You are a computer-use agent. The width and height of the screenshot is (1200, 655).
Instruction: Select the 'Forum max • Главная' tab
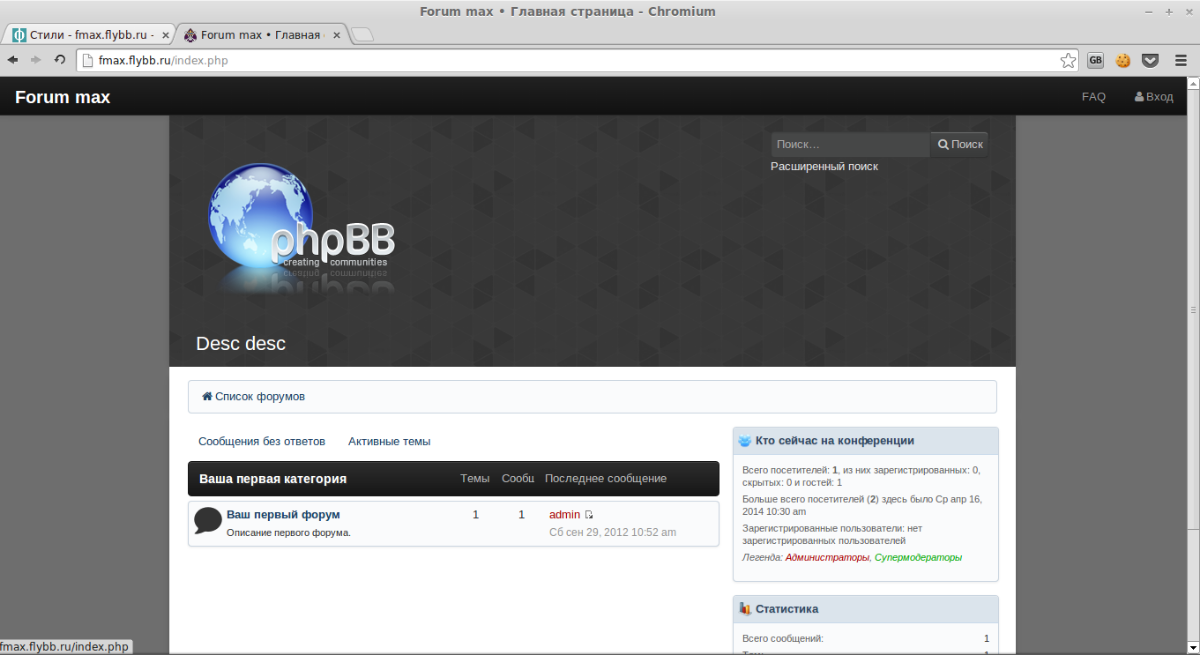click(262, 35)
